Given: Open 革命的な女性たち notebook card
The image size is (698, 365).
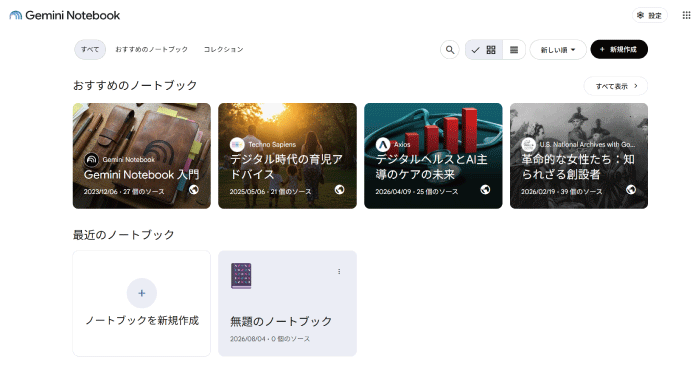Looking at the screenshot, I should tap(579, 156).
